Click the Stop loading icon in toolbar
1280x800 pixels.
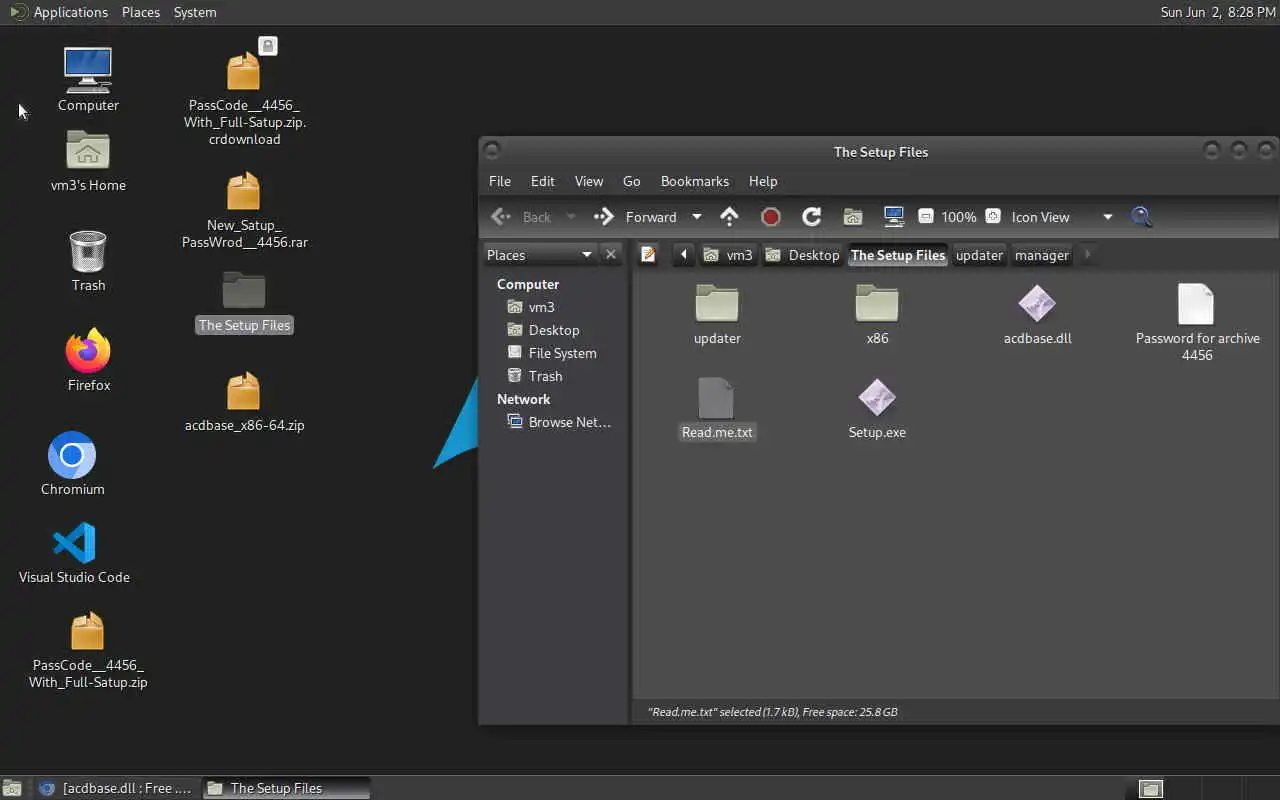pos(770,217)
